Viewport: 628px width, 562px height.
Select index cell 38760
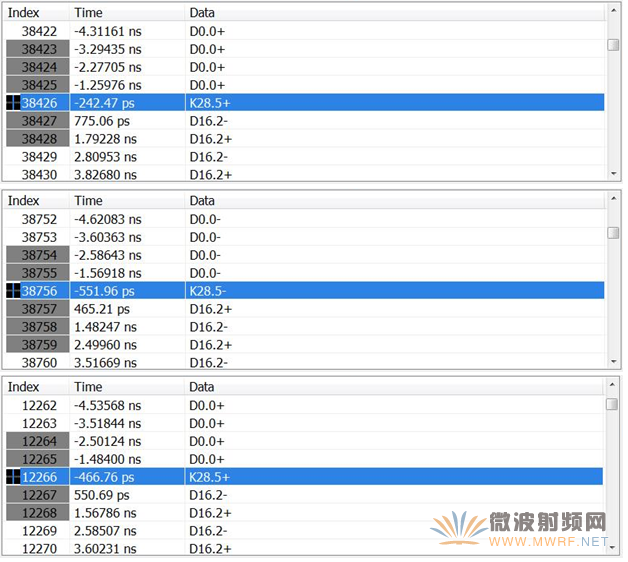point(39,363)
